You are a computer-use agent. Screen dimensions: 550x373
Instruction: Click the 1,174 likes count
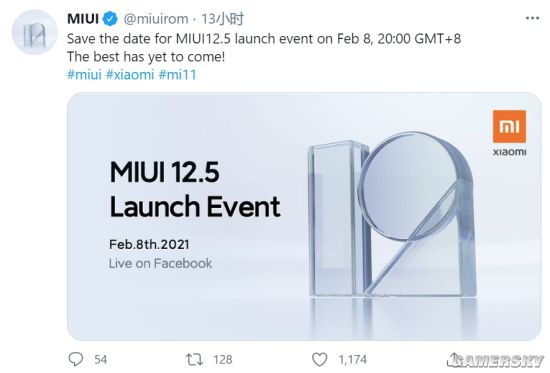point(353,359)
